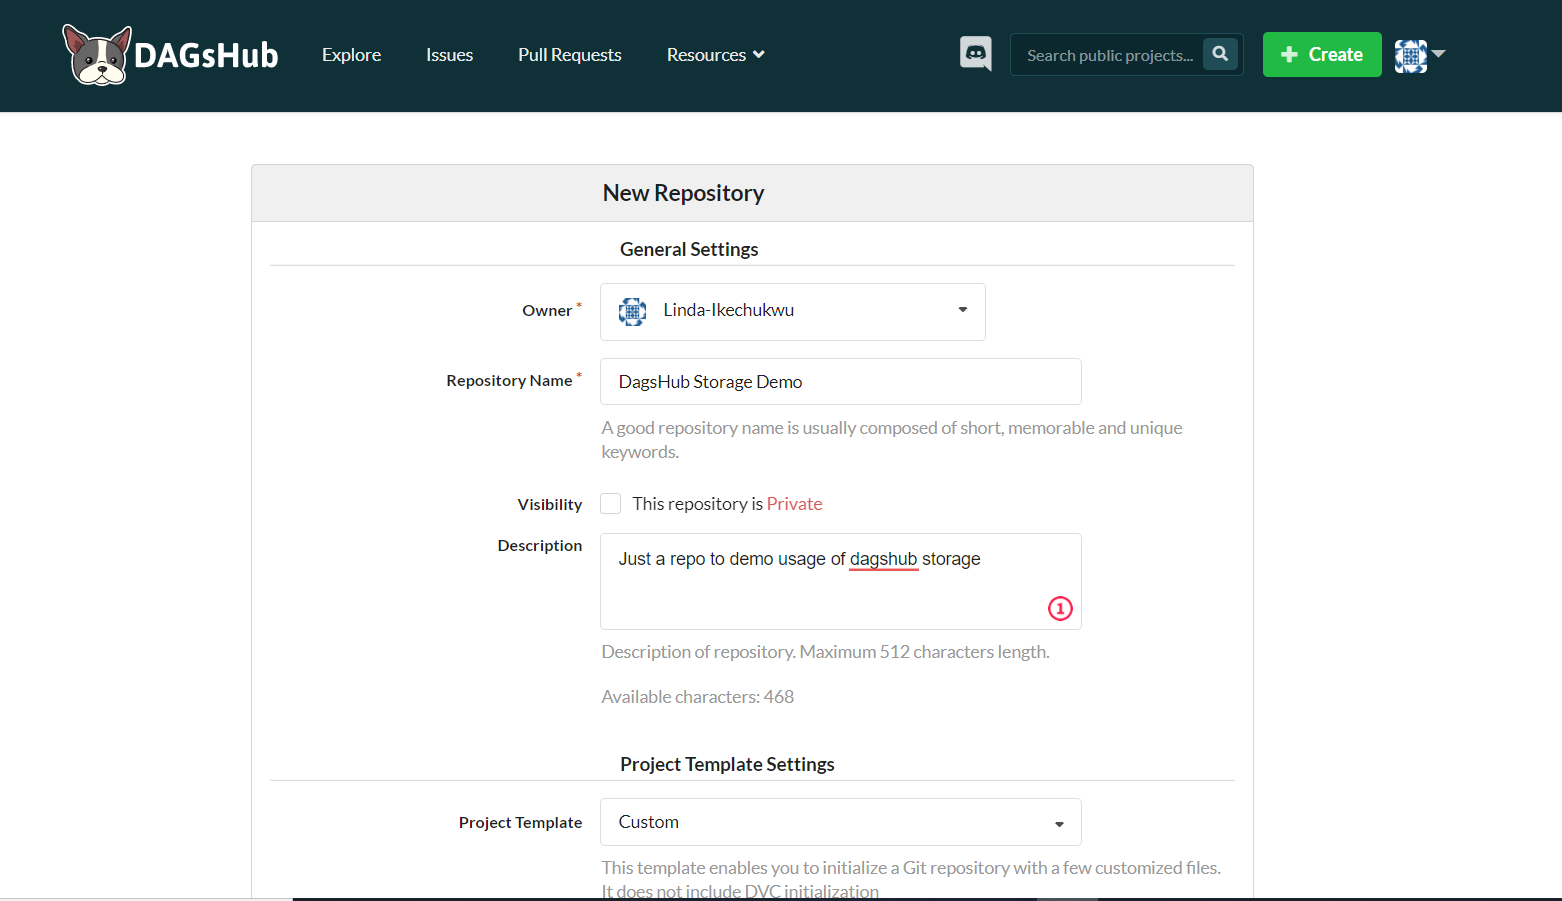
Task: Open the Owner dropdown showing Linda-Ikechukwu
Action: pyautogui.click(x=793, y=312)
